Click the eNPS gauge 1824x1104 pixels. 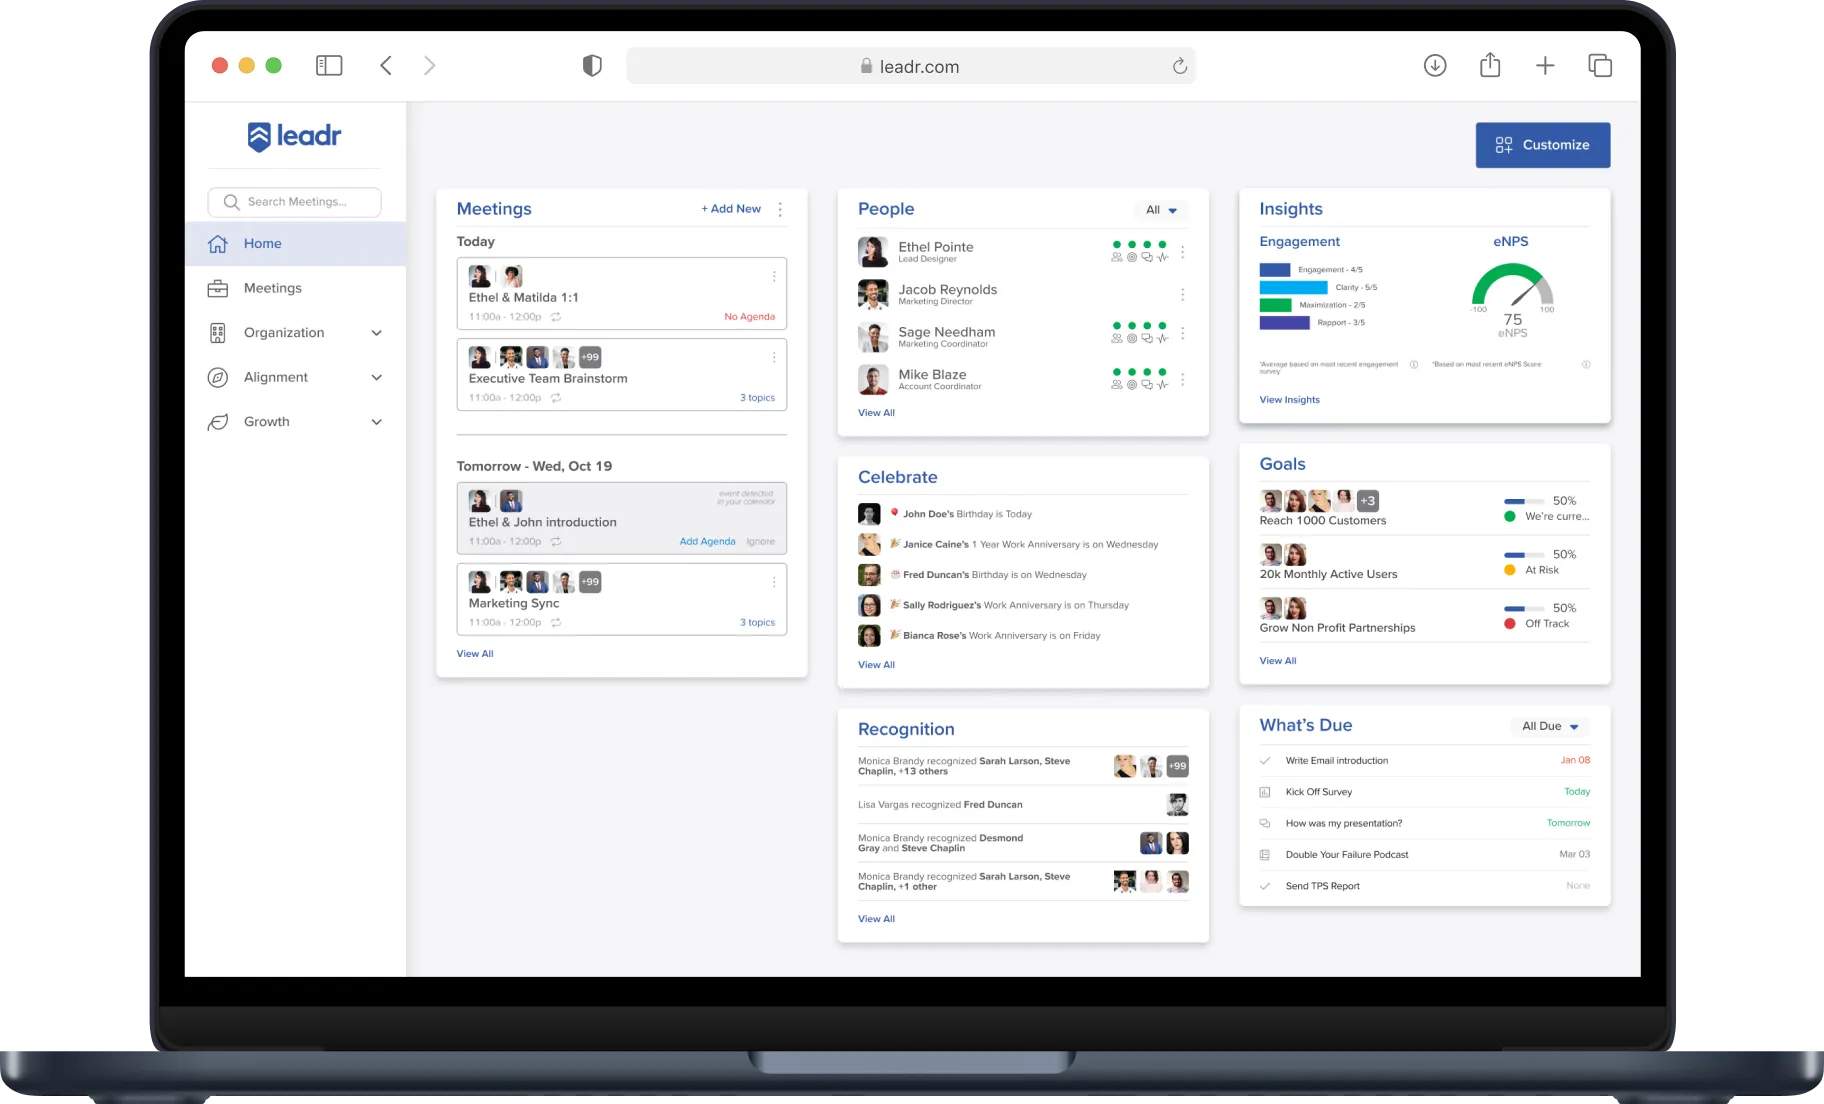1512,287
